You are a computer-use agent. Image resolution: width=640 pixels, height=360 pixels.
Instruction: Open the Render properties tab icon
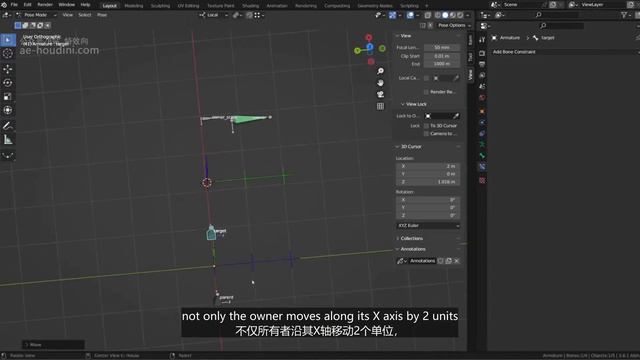tap(482, 53)
